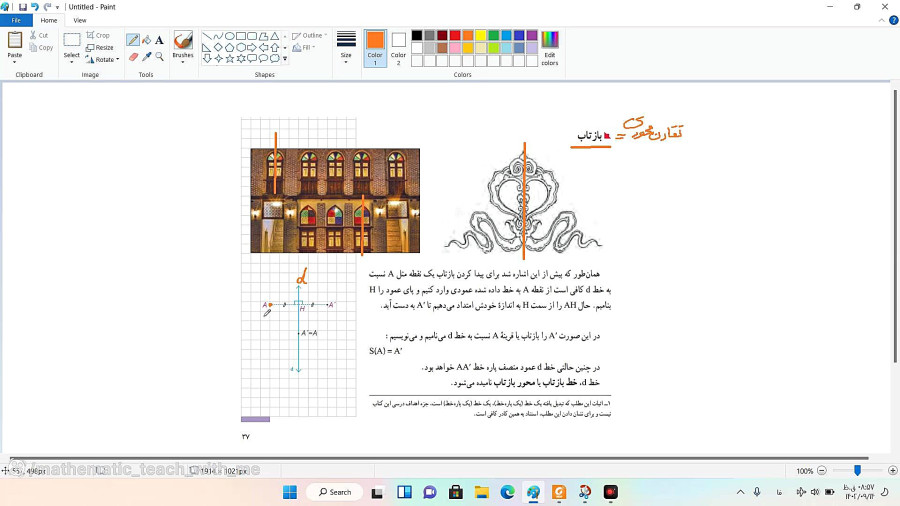
Task: Pick the Diamond shape
Action: point(218,47)
